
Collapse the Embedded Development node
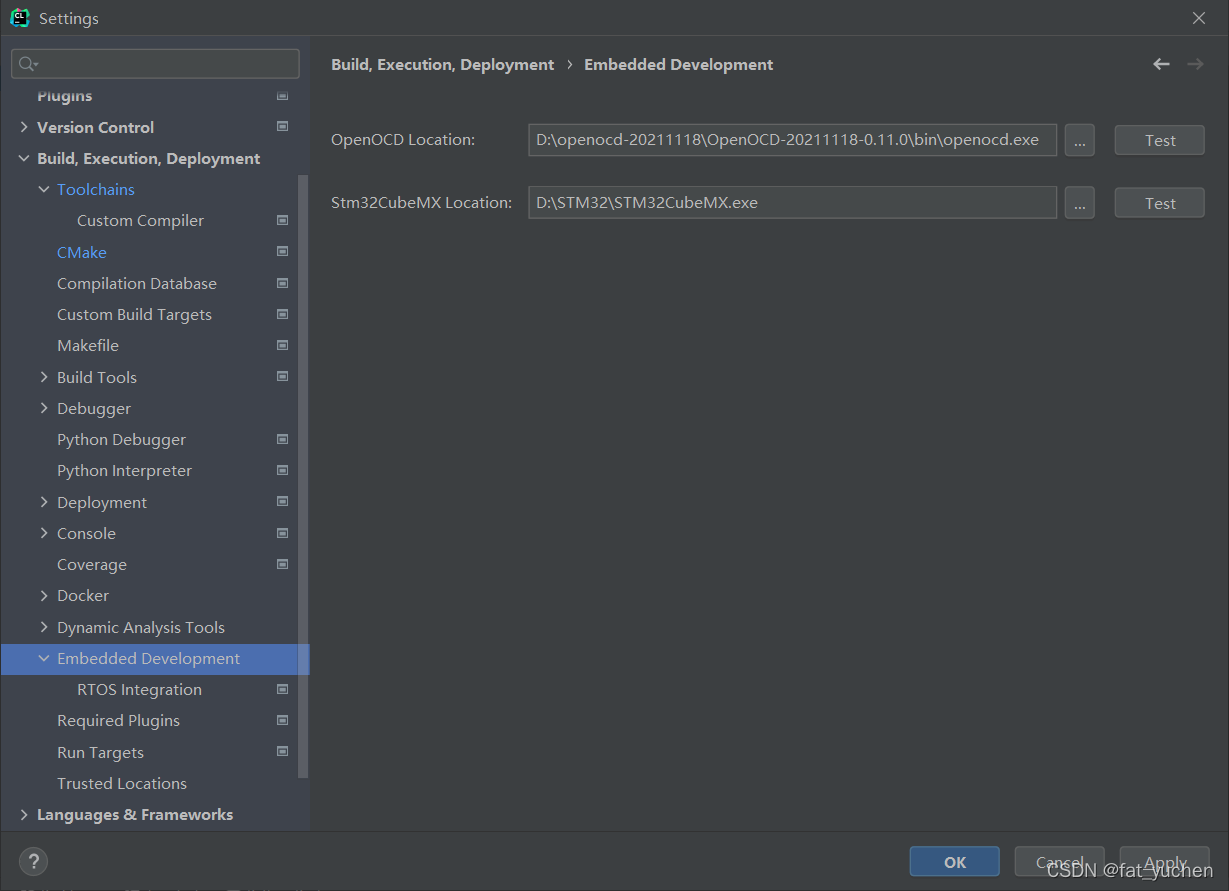tap(44, 658)
